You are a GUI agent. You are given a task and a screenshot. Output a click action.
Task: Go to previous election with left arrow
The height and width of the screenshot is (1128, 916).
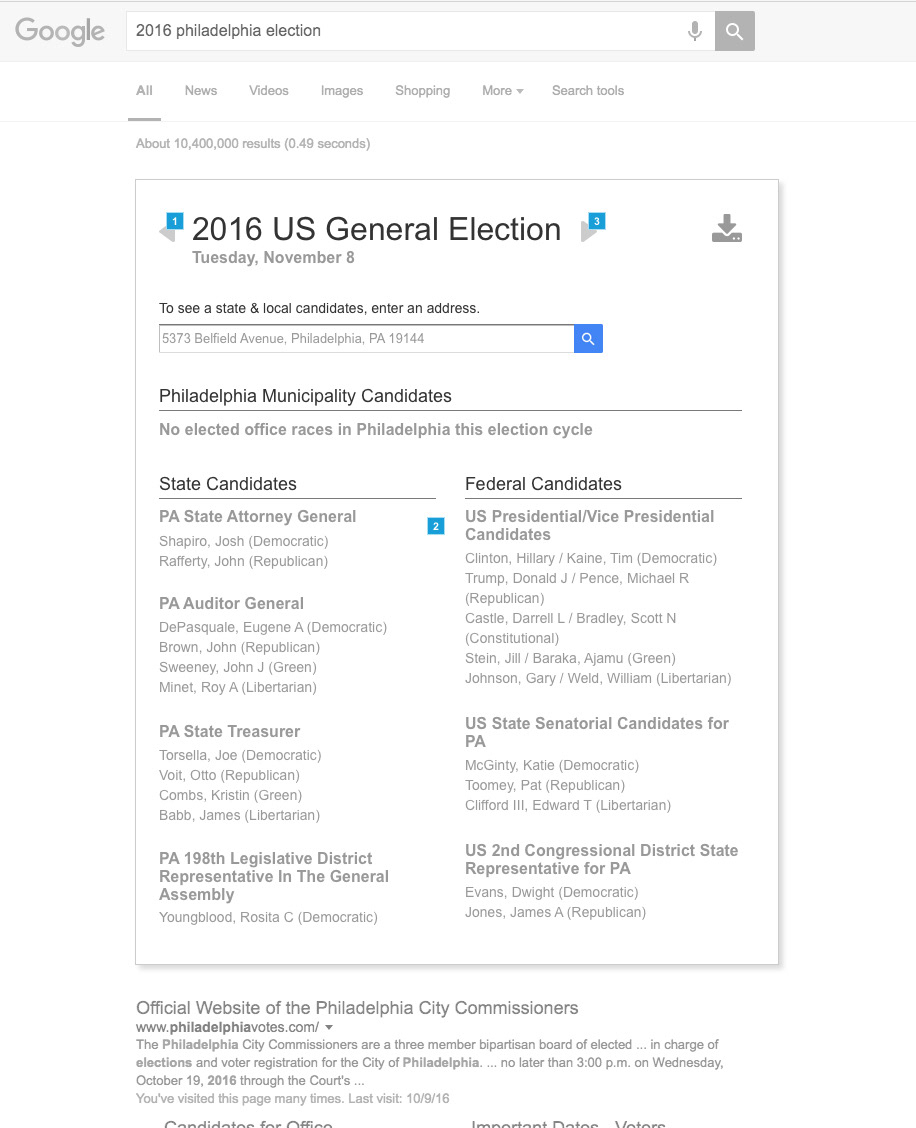(x=167, y=232)
